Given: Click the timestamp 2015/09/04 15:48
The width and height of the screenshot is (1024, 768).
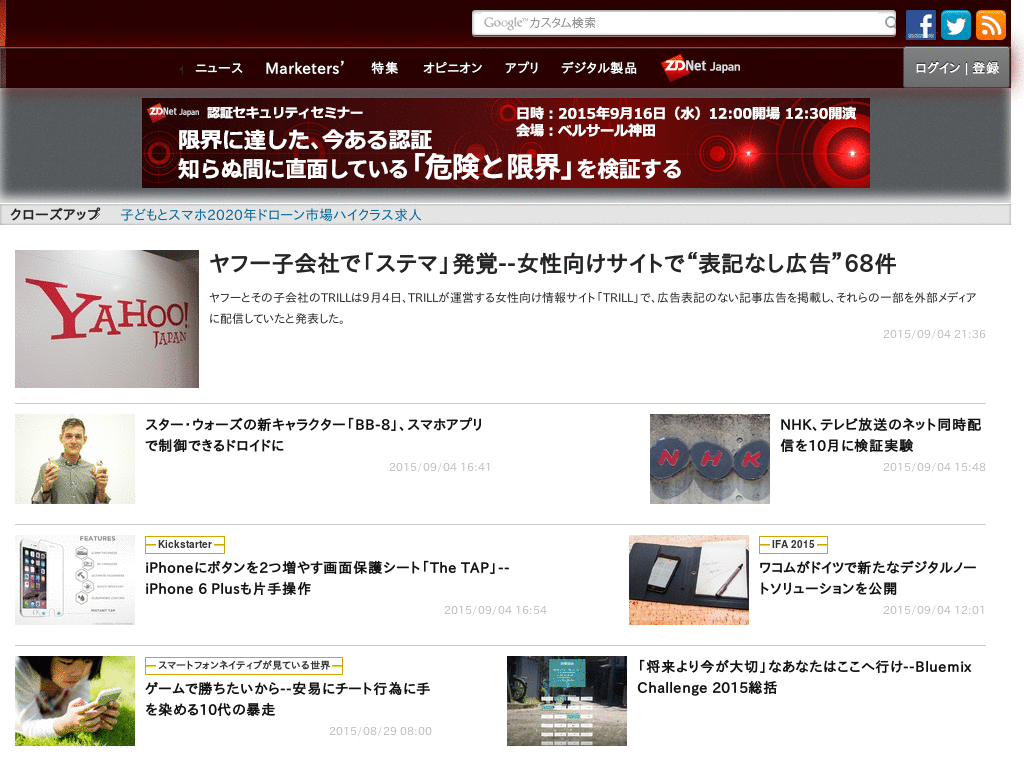Looking at the screenshot, I should coord(935,468).
